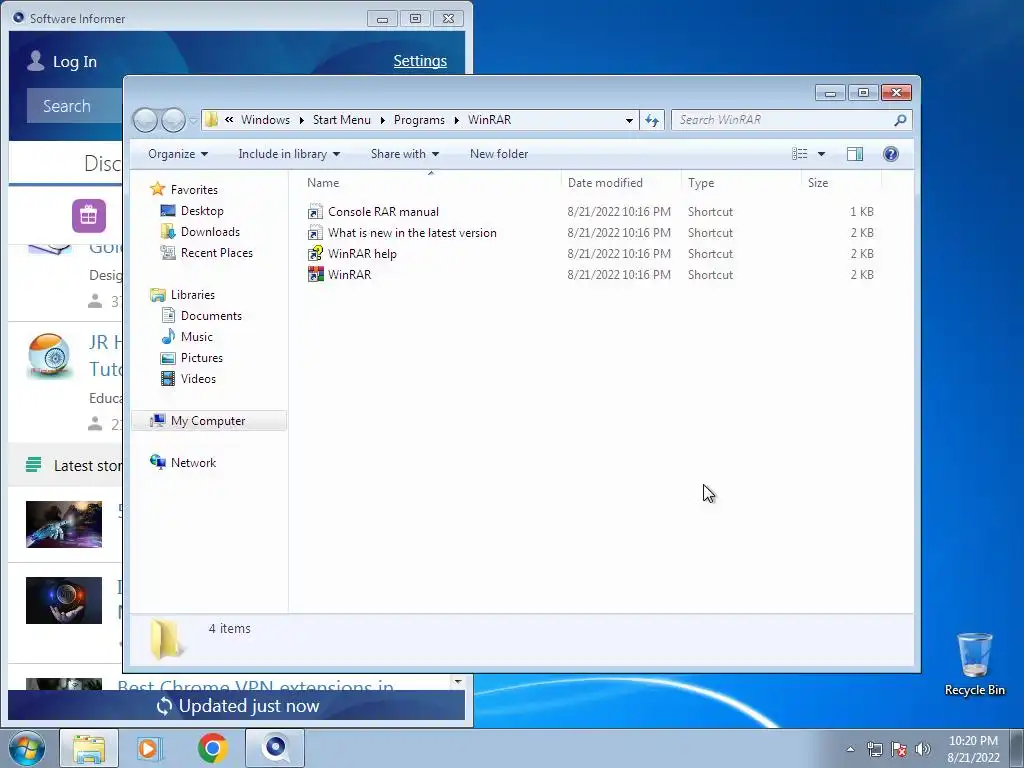Click the blue Help icon in the Explorer toolbar
Image resolution: width=1024 pixels, height=768 pixels.
click(x=891, y=154)
